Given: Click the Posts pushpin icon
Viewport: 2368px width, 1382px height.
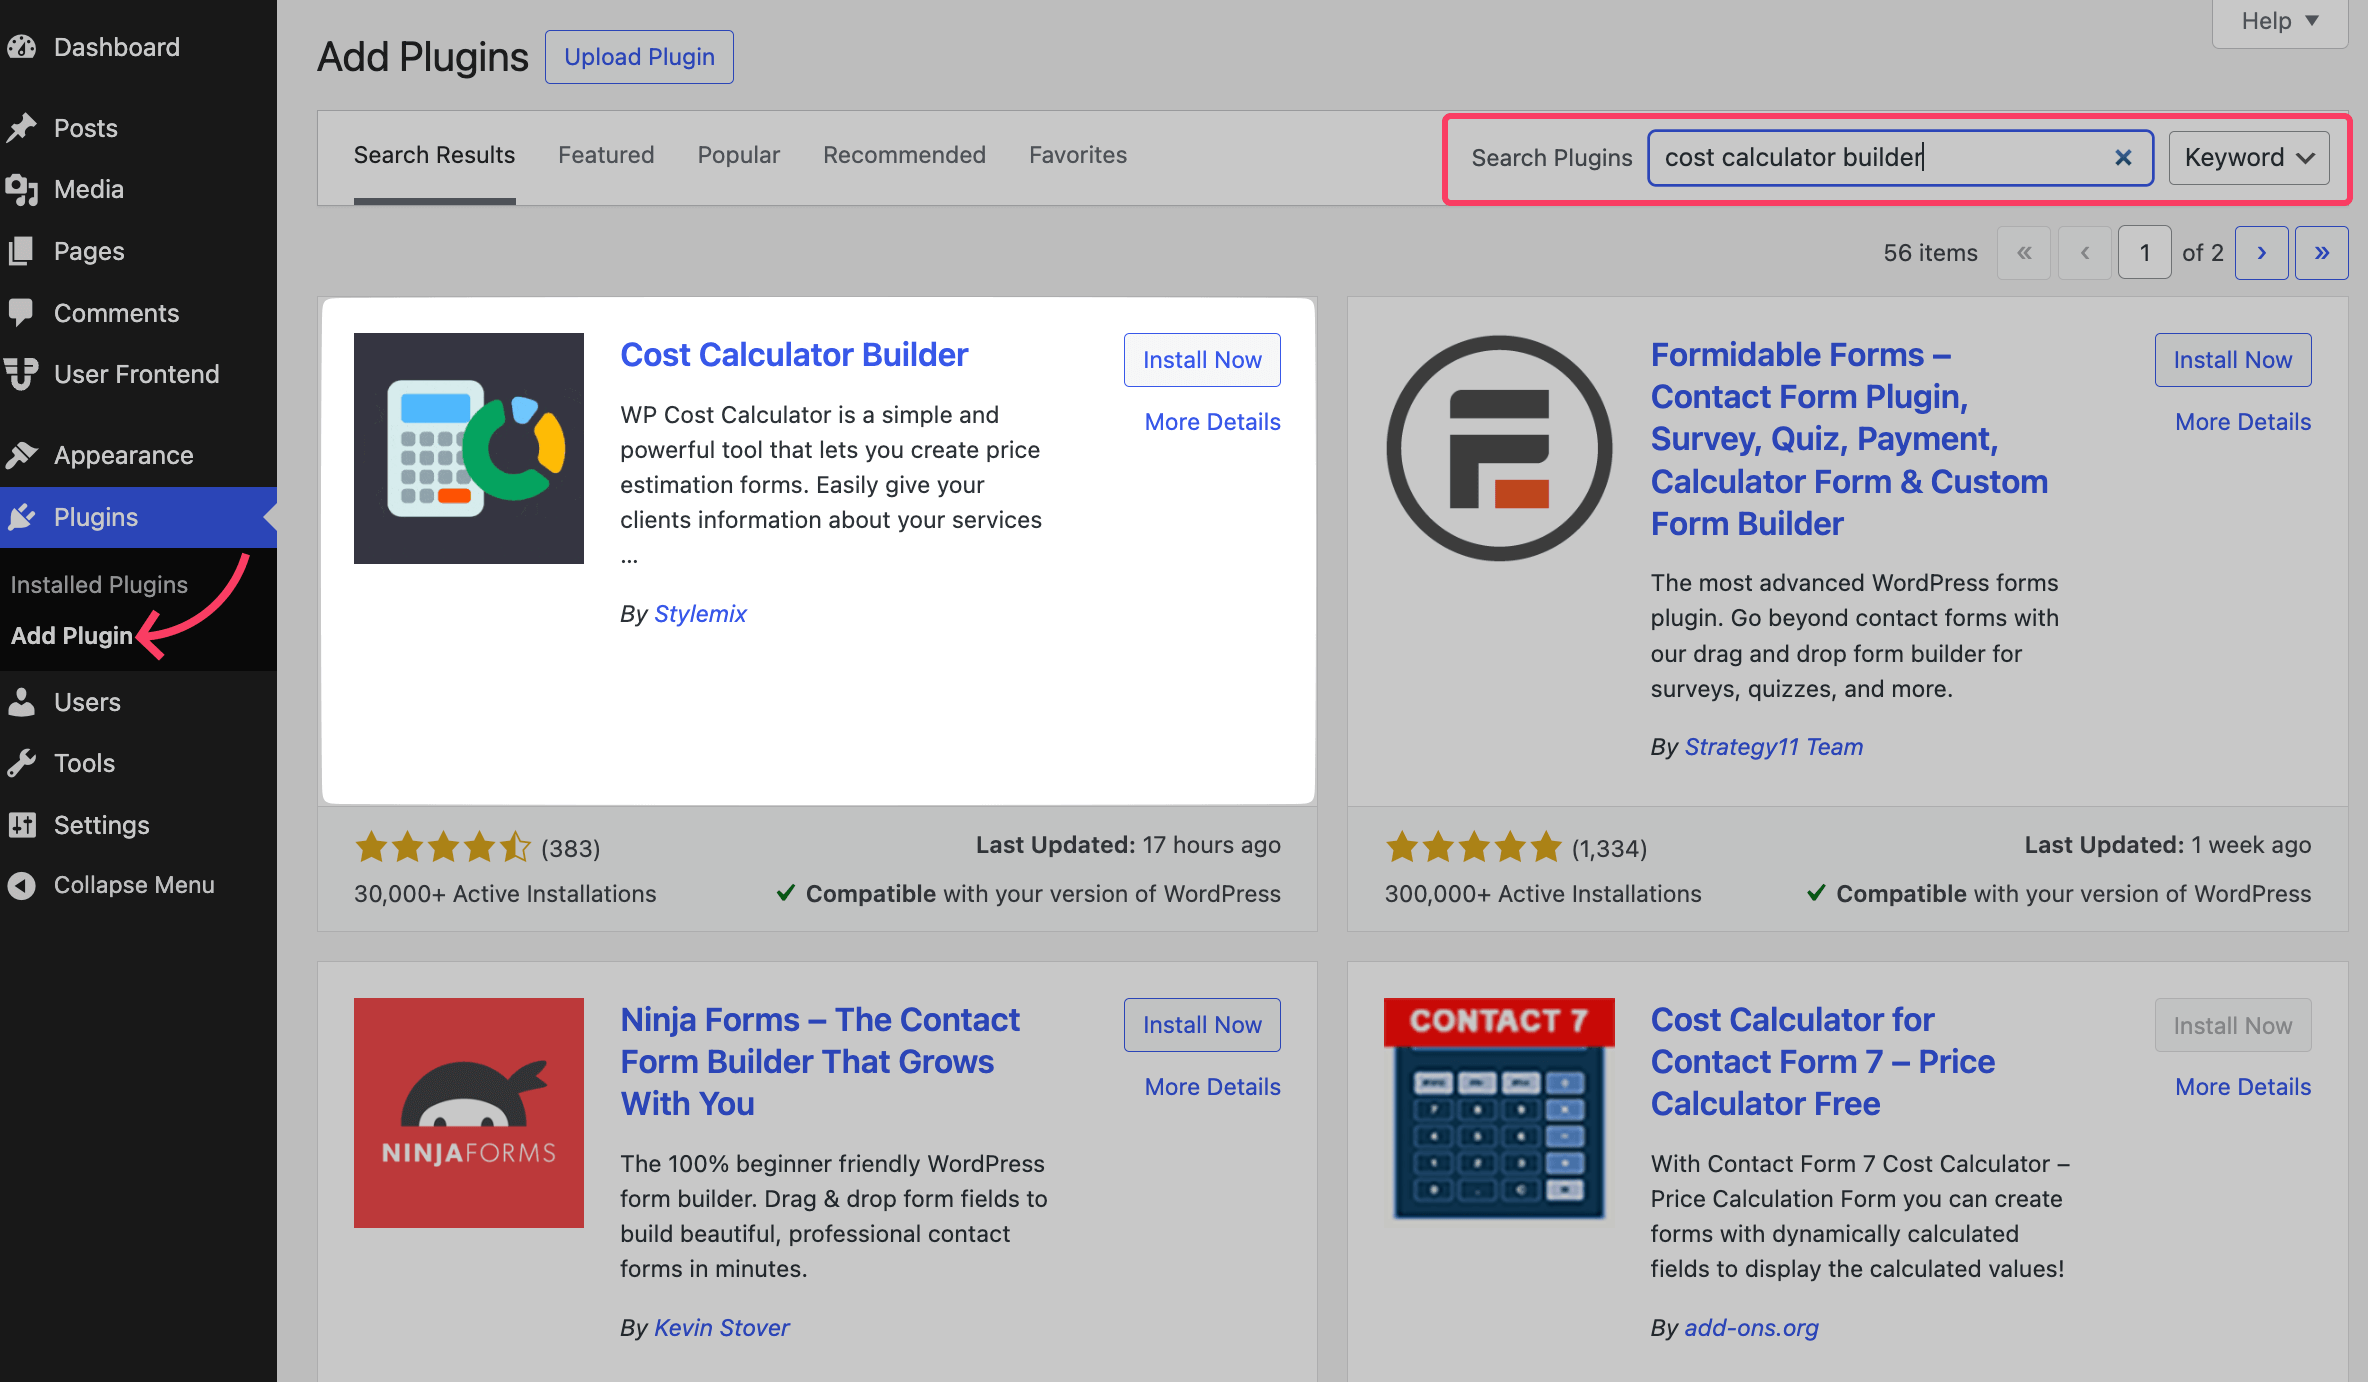Looking at the screenshot, I should (x=21, y=128).
